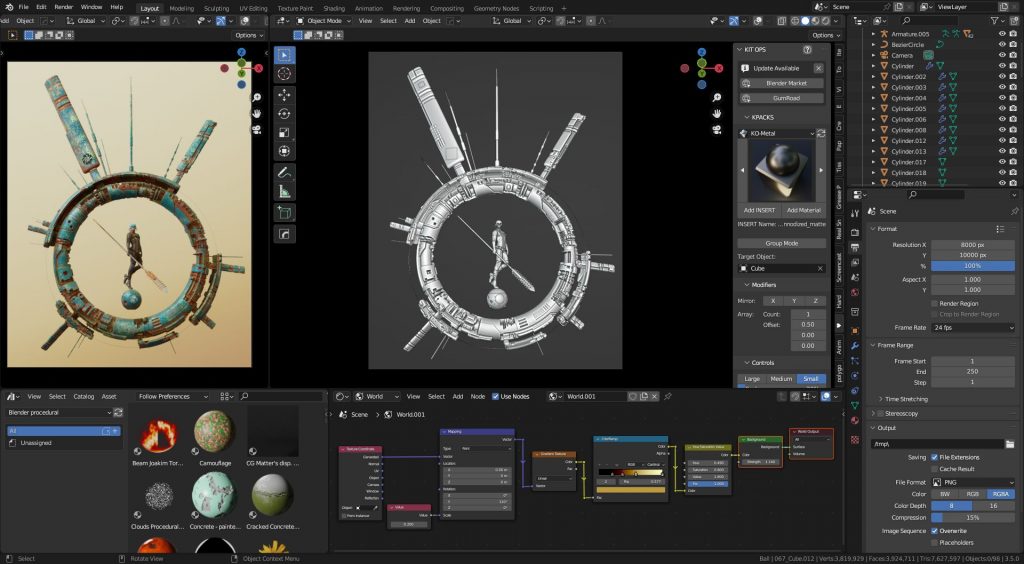Click Blender Market button

point(782,84)
